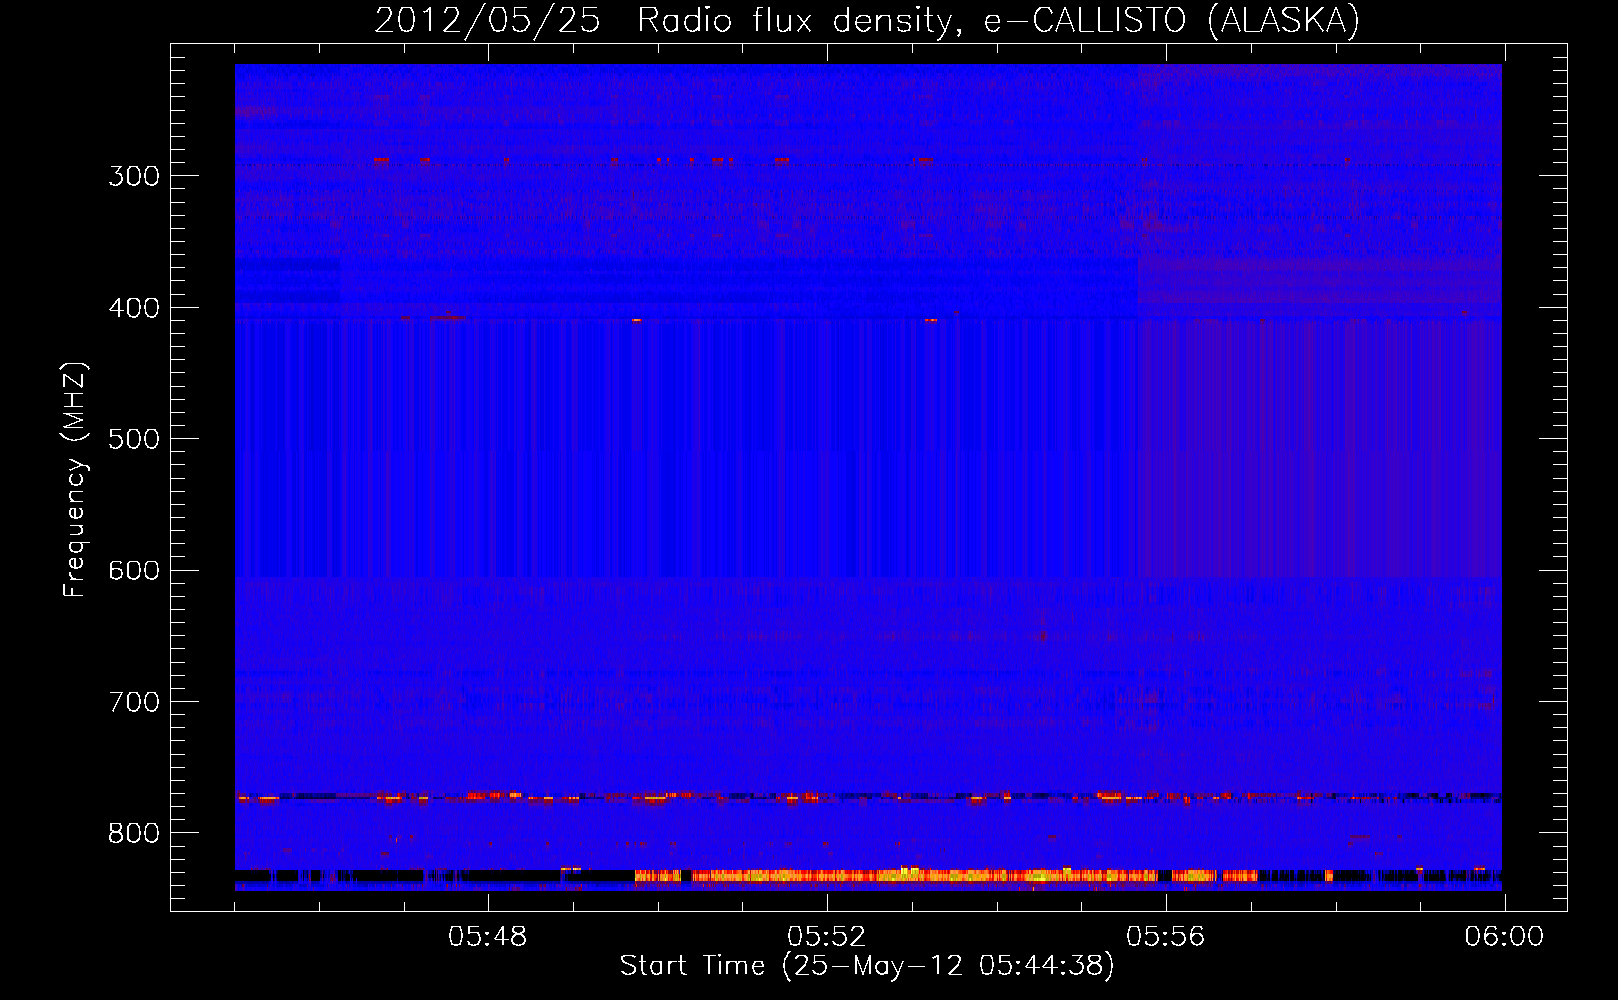Click the 05:56 time tick label
The width and height of the screenshot is (1618, 1000).
[1165, 937]
